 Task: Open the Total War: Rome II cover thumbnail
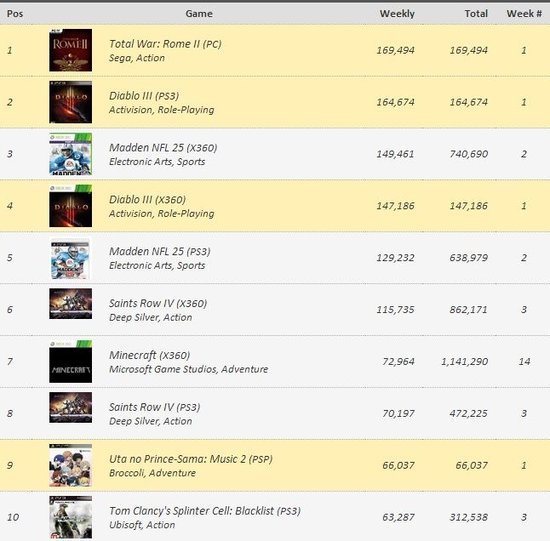pyautogui.click(x=71, y=50)
